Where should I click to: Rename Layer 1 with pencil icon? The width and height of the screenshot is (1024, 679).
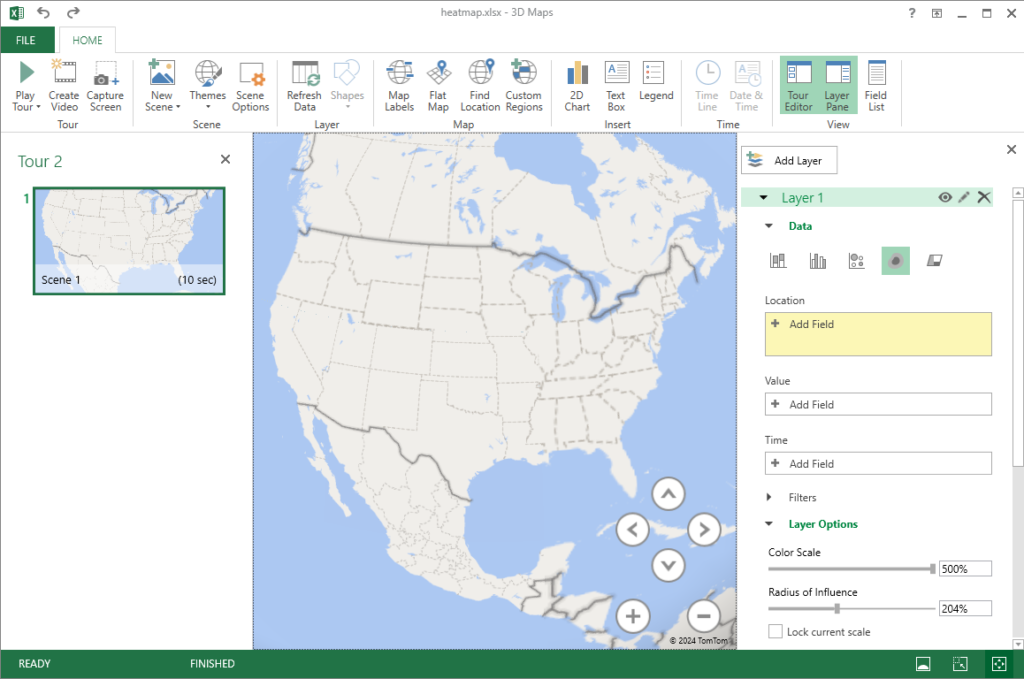[964, 197]
